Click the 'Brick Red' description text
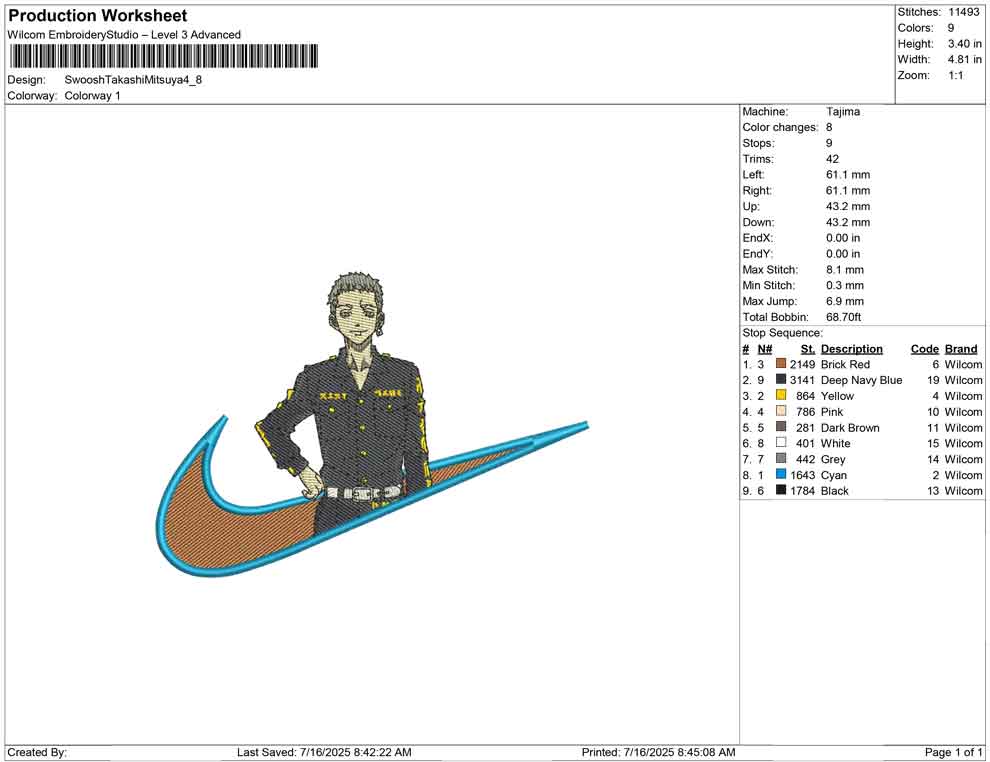990x762 pixels. tap(845, 364)
